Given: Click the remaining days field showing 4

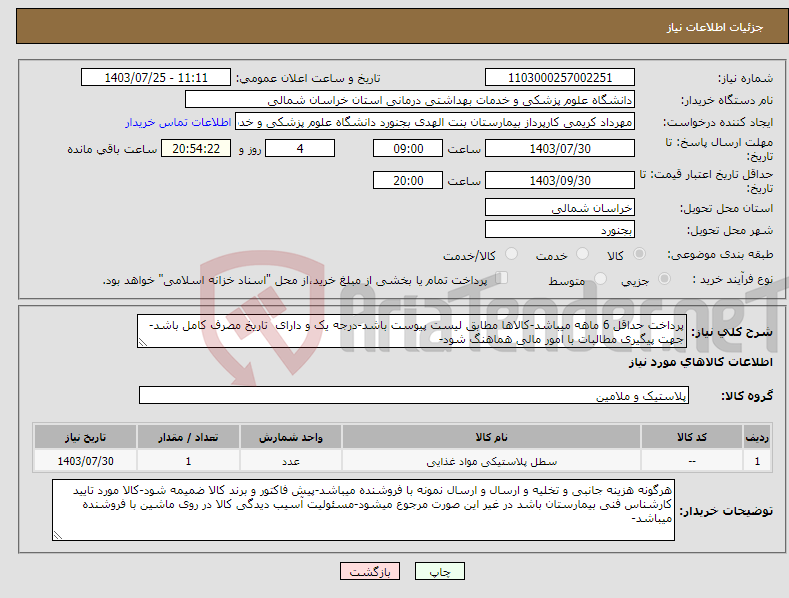Looking at the screenshot, I should coord(300,148).
